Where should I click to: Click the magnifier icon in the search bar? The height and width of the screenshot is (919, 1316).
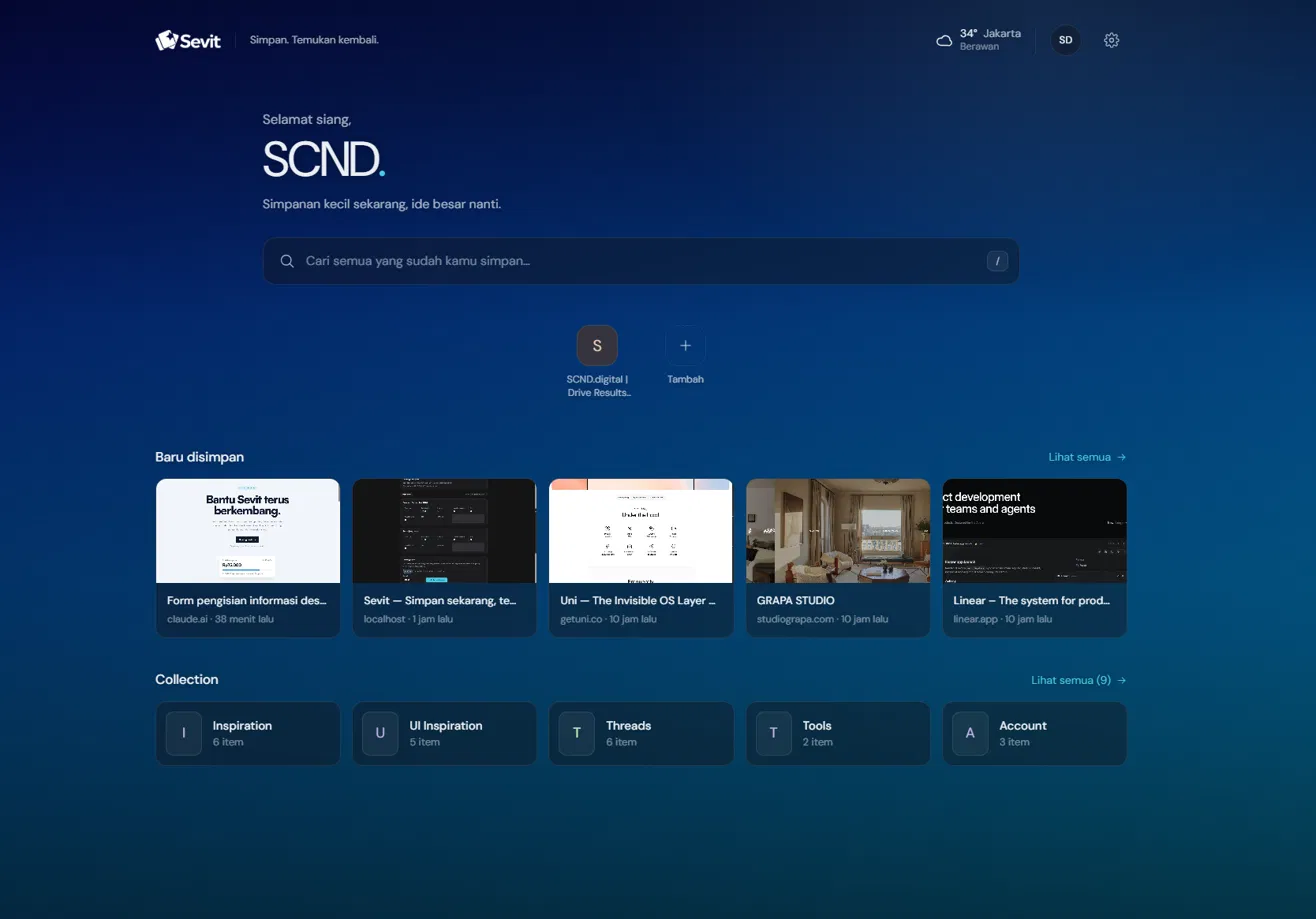[287, 261]
